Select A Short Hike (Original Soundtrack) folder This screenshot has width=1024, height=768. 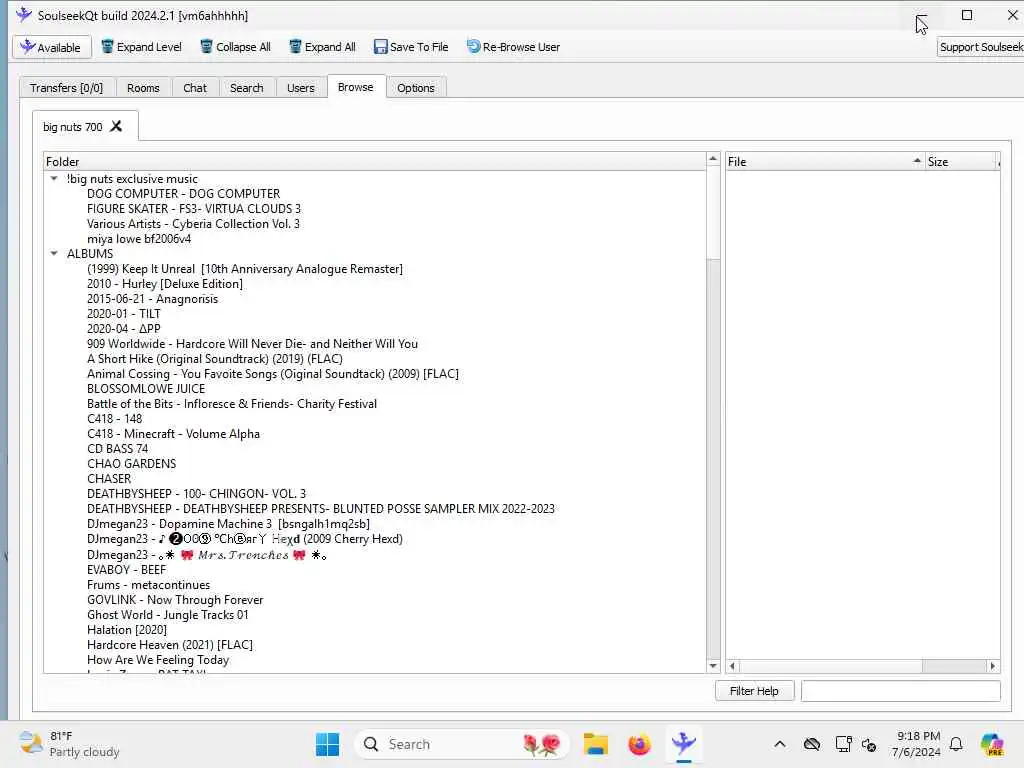pyautogui.click(x=215, y=359)
